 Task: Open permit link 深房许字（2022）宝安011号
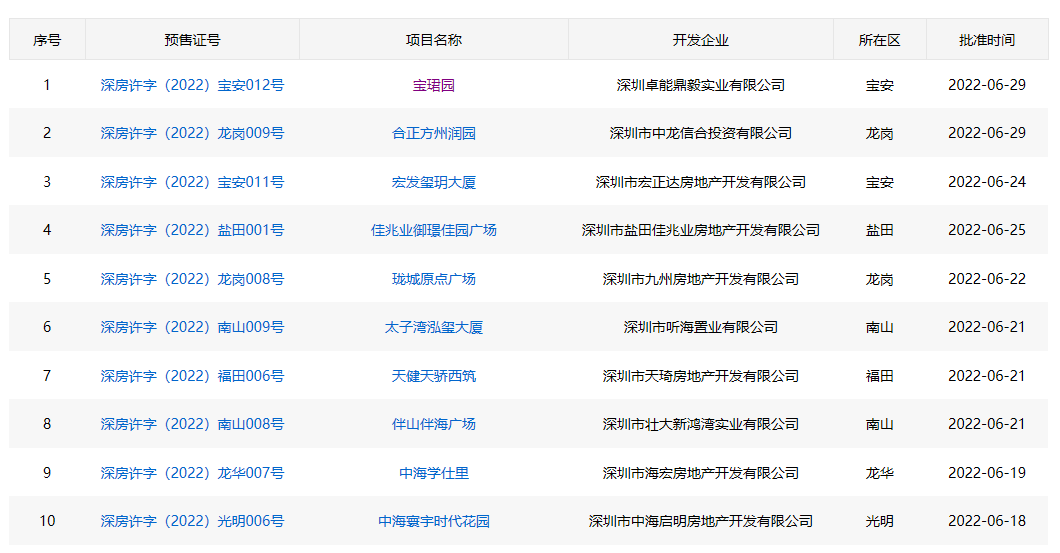192,182
